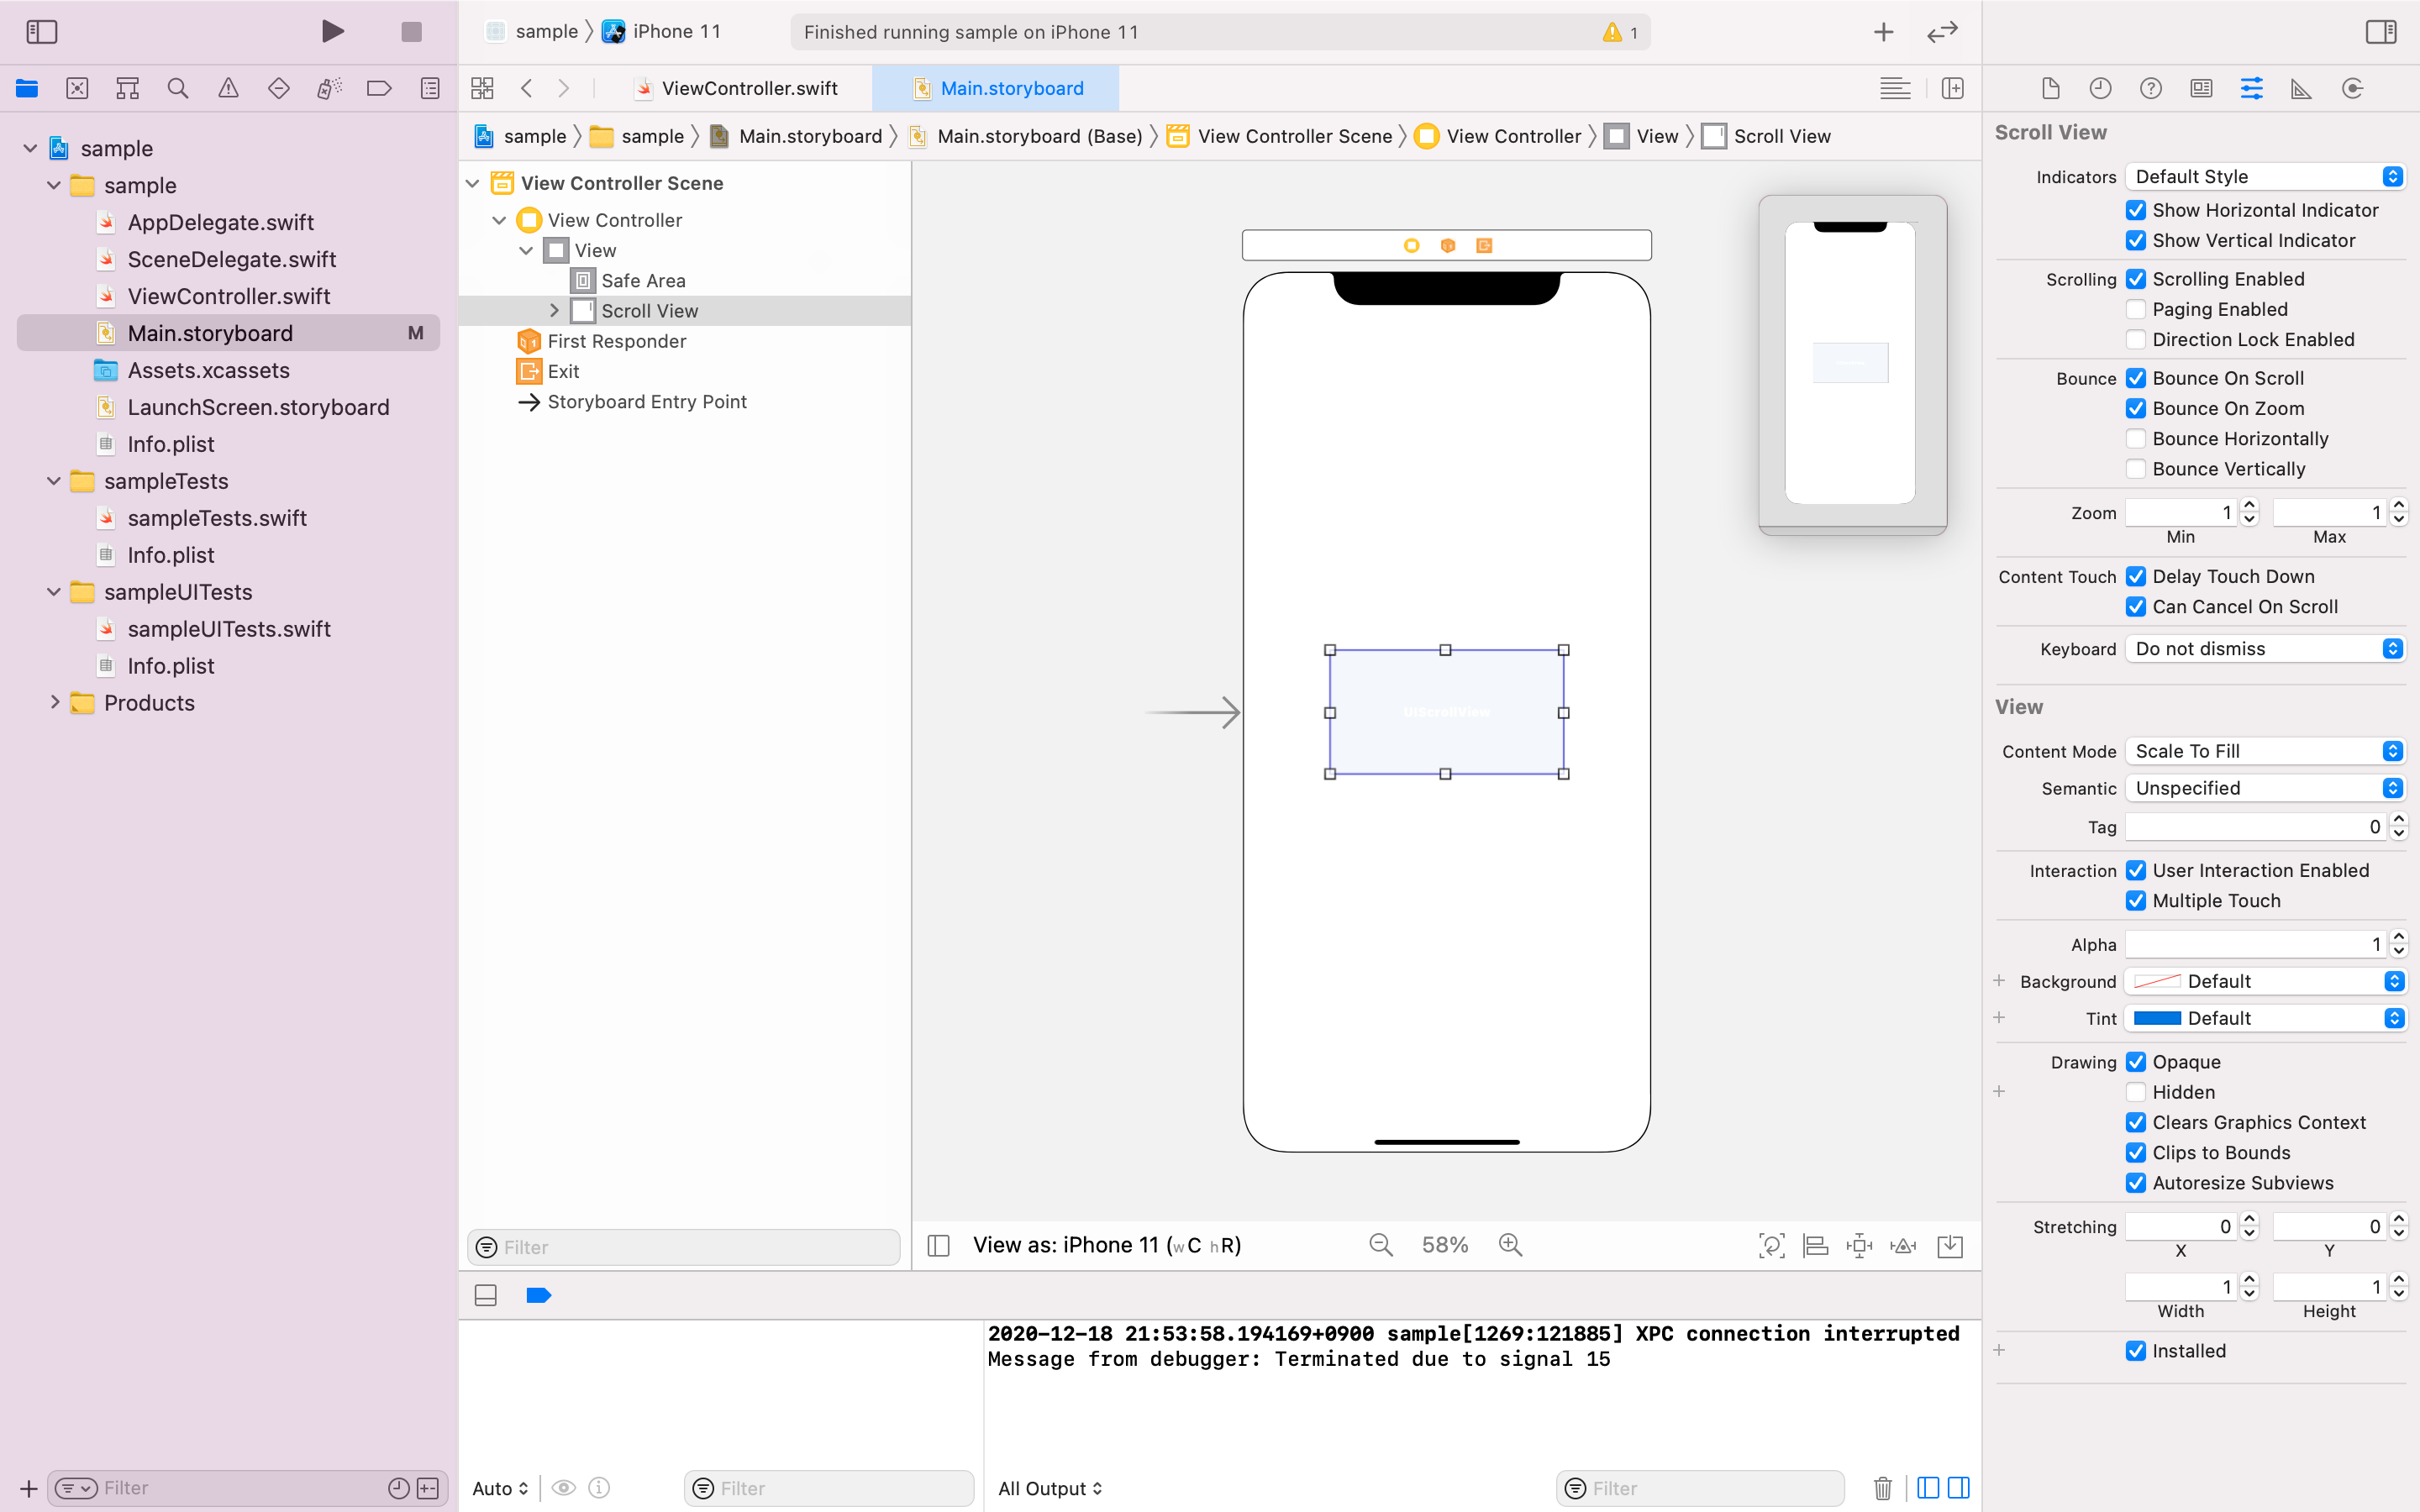Screen dimensions: 2420x1512
Task: Show the Issue navigator warning icon
Action: 228,89
